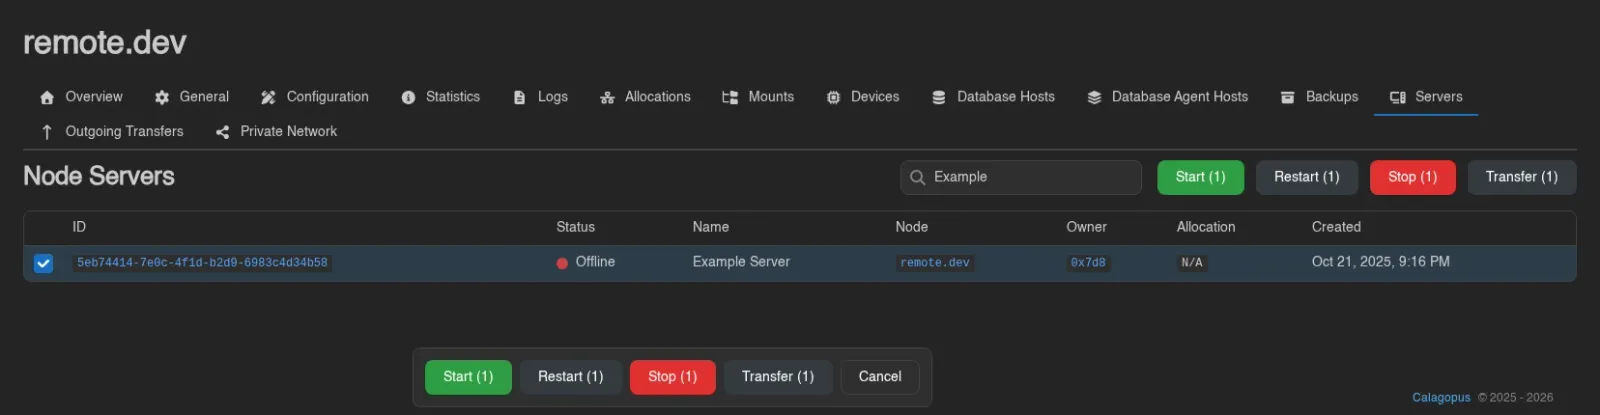
Task: Click the Overview home icon
Action: 47,98
